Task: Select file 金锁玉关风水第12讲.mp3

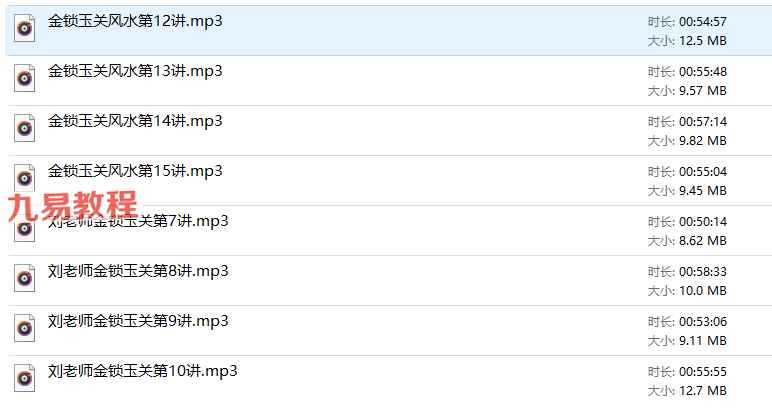Action: [135, 21]
